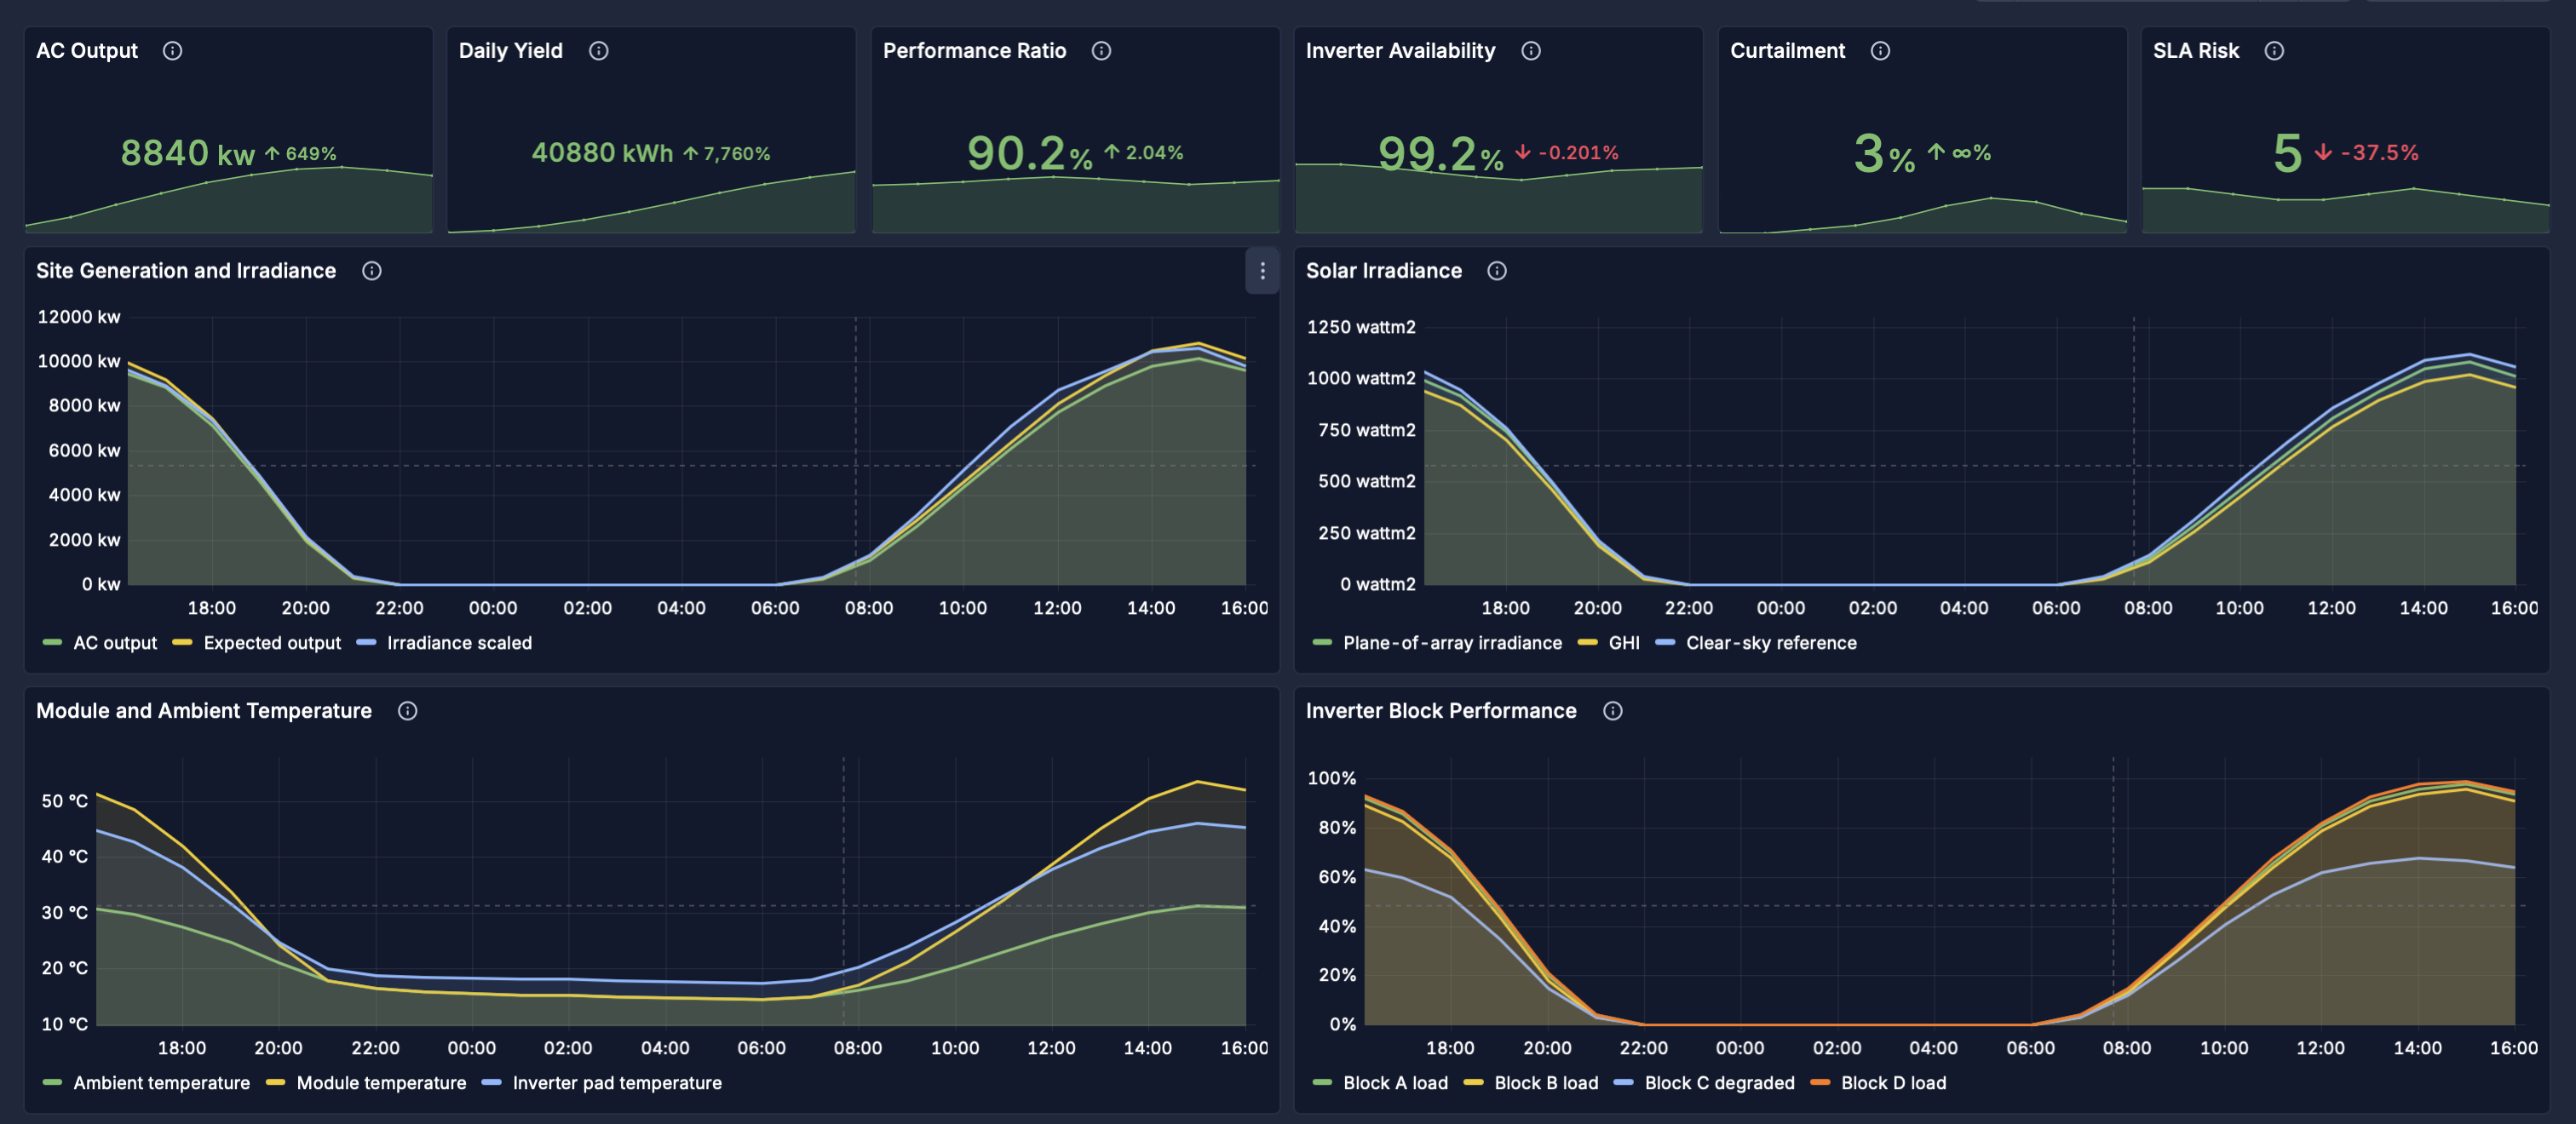Open Solar Irradiance title menu

click(x=1384, y=271)
